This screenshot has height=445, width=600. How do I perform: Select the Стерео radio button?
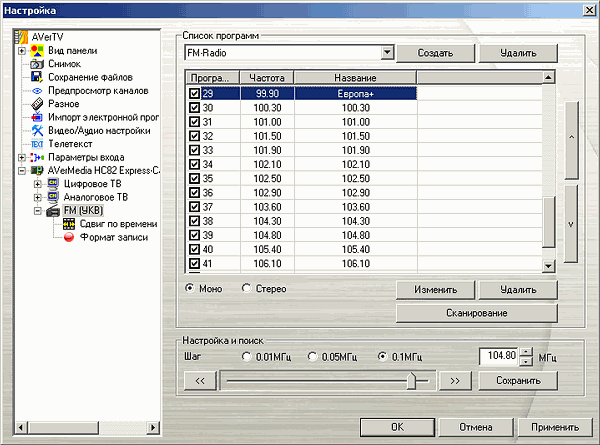point(247,289)
